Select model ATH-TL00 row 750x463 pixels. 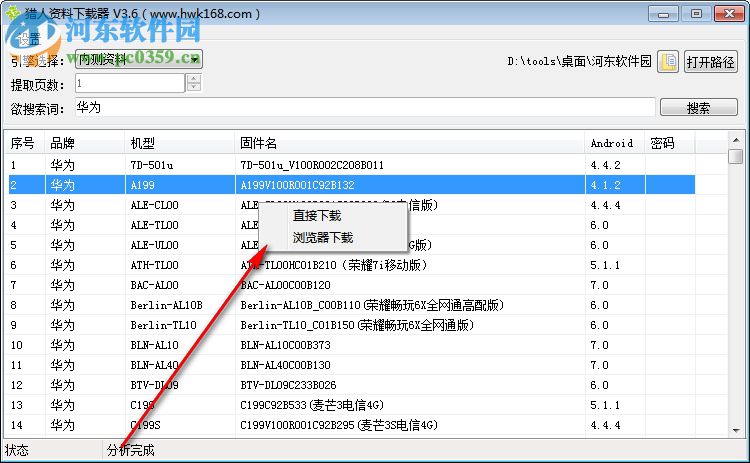click(x=352, y=265)
